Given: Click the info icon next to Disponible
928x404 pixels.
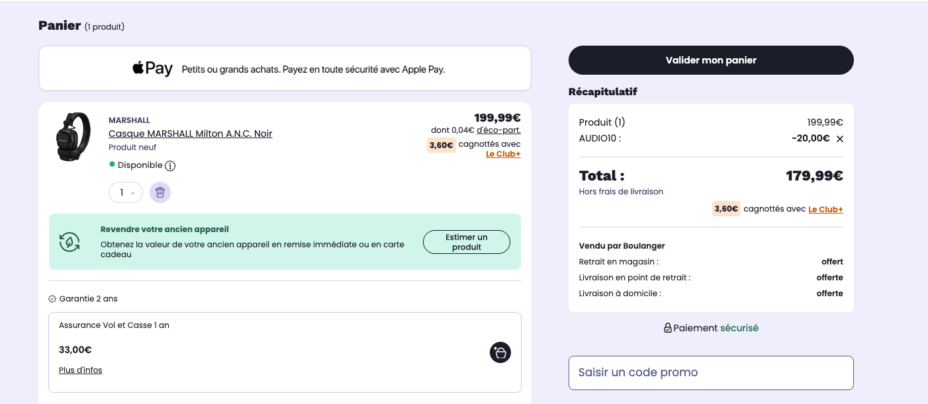Looking at the screenshot, I should click(170, 166).
